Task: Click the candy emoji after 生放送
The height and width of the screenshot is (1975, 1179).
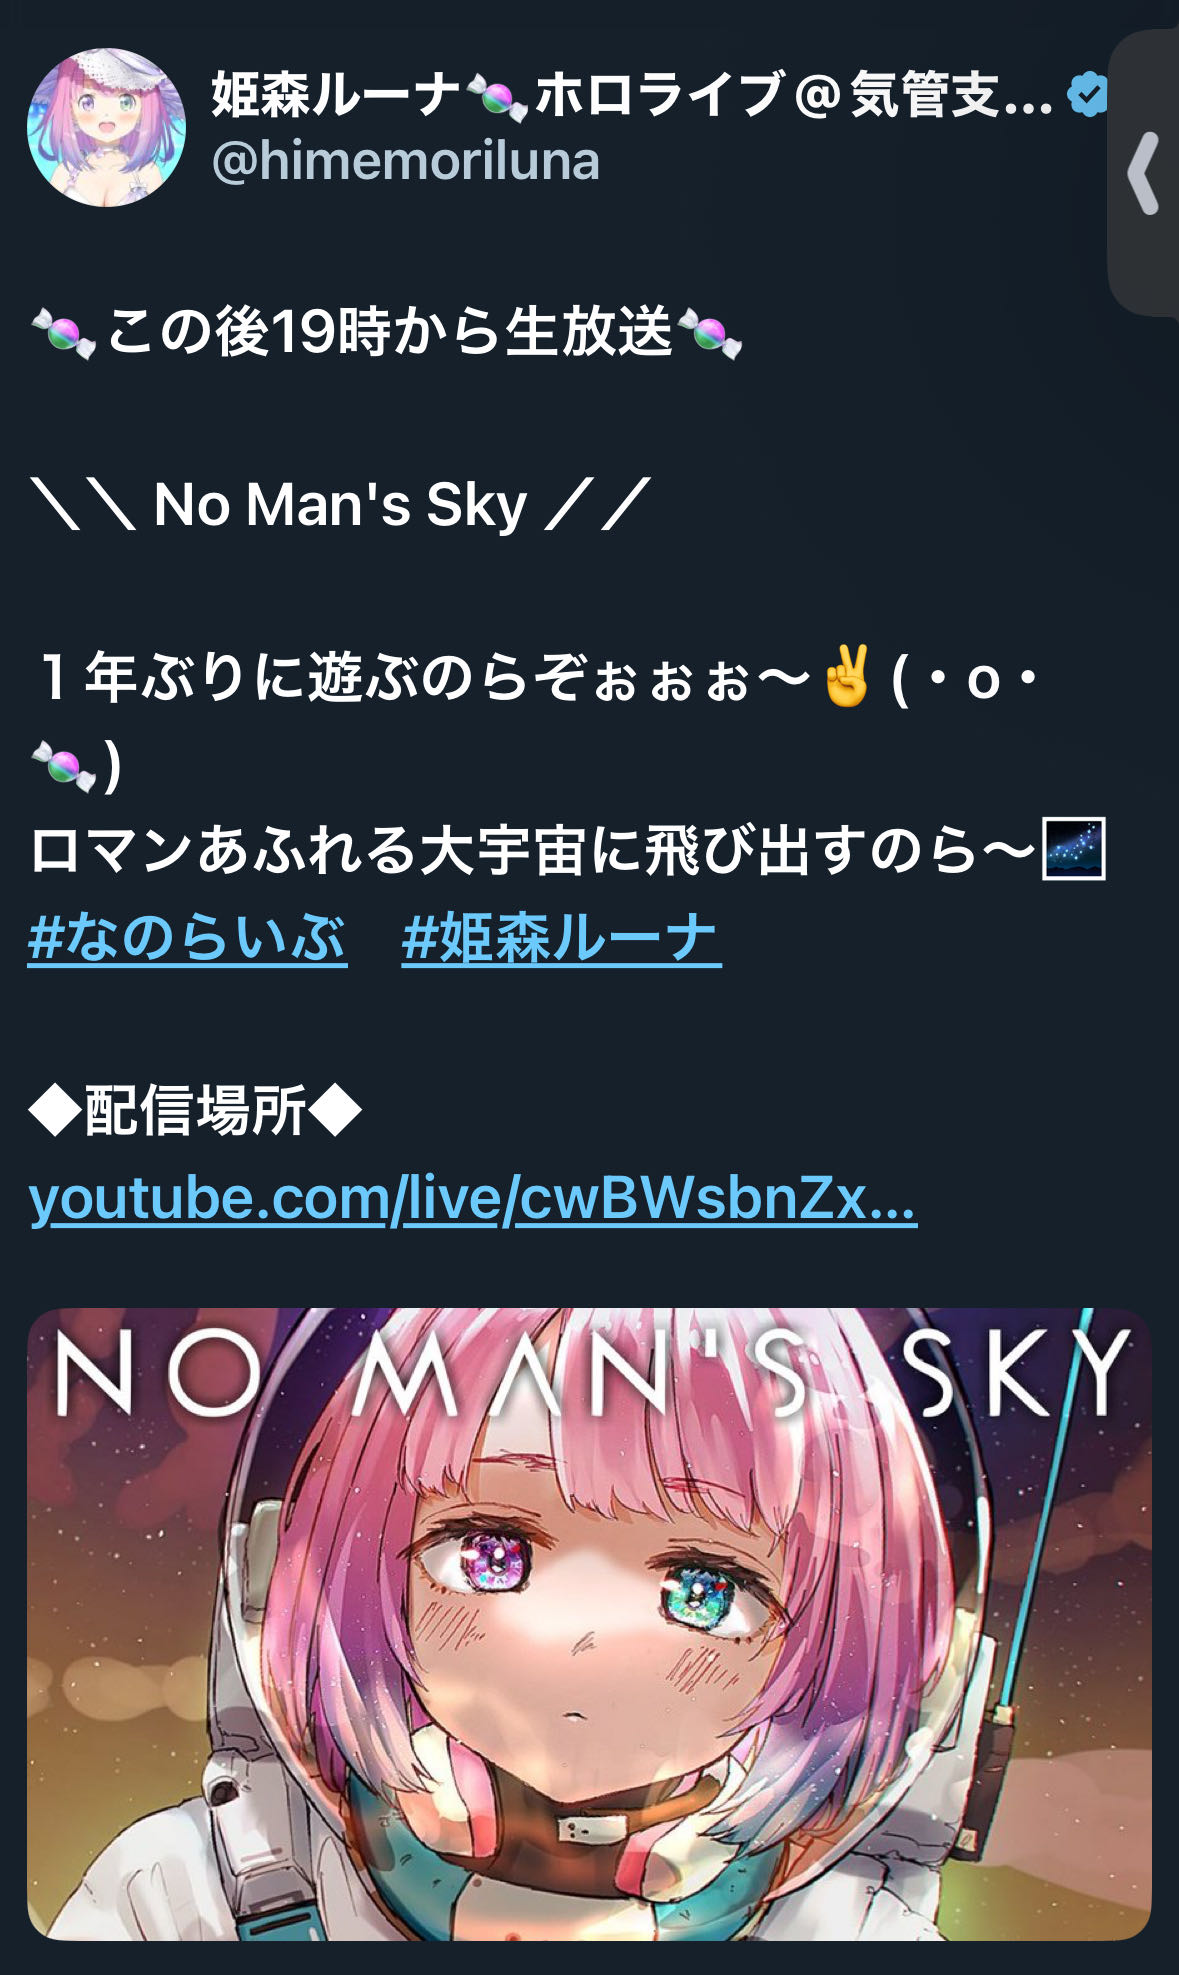Action: click(710, 333)
